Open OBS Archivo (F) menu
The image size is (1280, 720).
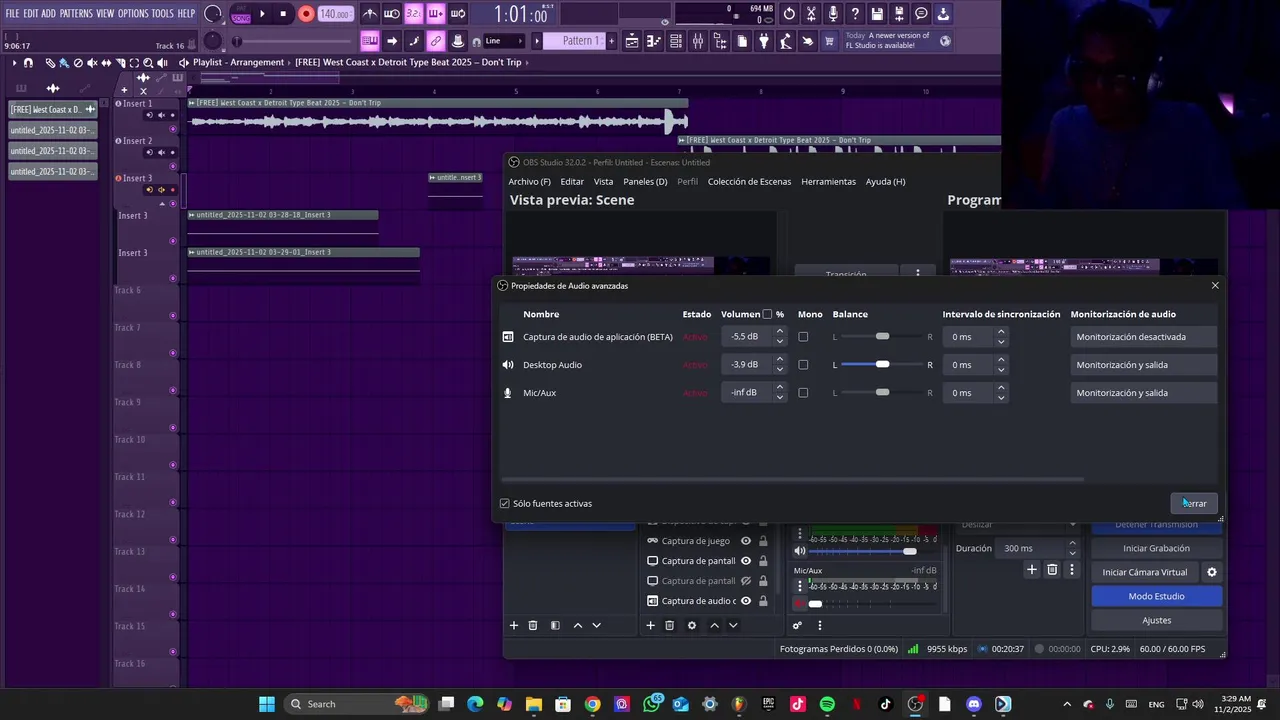coord(529,182)
